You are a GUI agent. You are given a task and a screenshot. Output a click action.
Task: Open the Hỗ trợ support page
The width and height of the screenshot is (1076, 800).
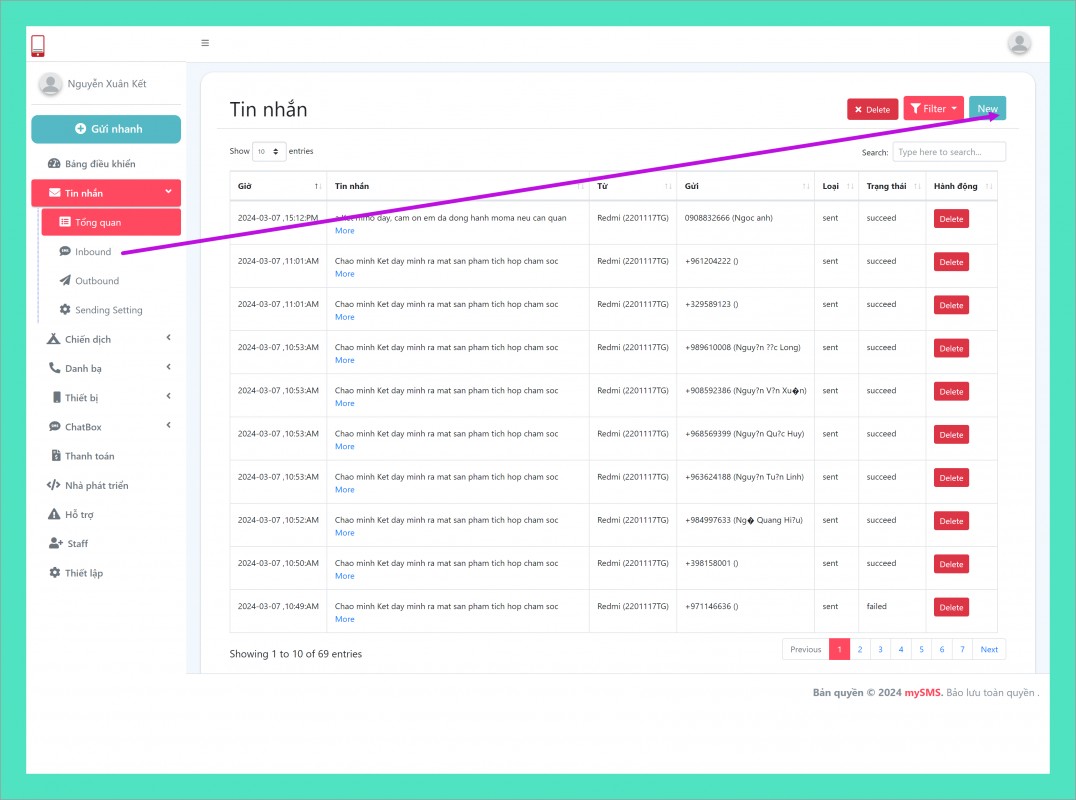(79, 515)
